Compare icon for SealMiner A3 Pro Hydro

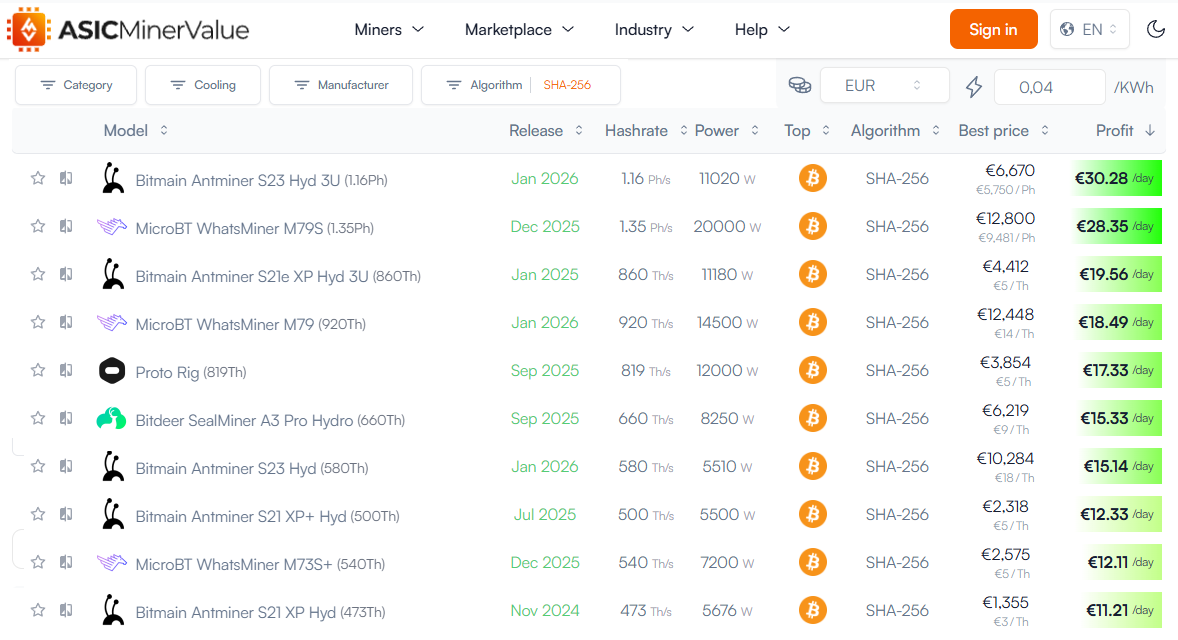[66, 418]
